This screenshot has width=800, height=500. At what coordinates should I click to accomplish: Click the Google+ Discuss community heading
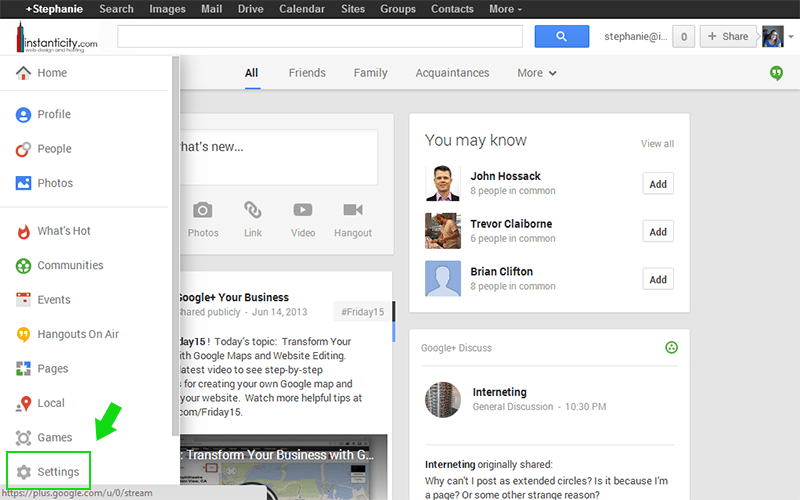point(456,348)
